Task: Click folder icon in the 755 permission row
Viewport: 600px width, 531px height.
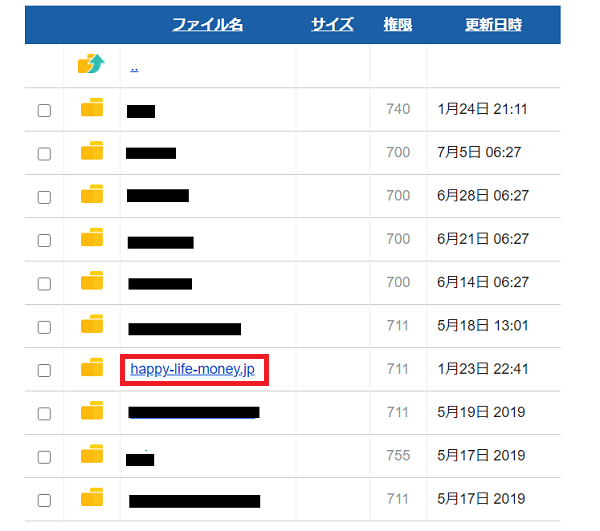Action: click(92, 454)
